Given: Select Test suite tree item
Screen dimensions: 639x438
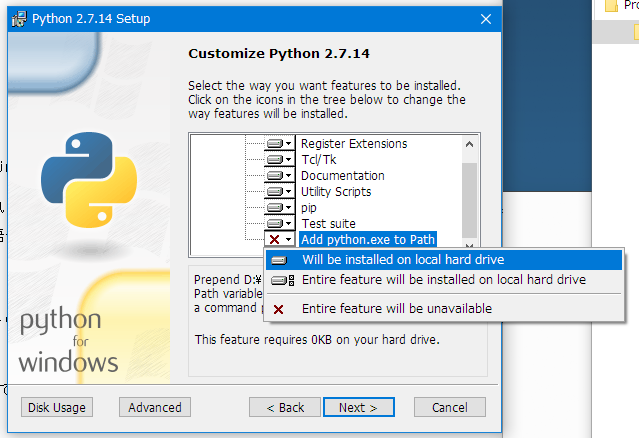Looking at the screenshot, I should tap(328, 223).
